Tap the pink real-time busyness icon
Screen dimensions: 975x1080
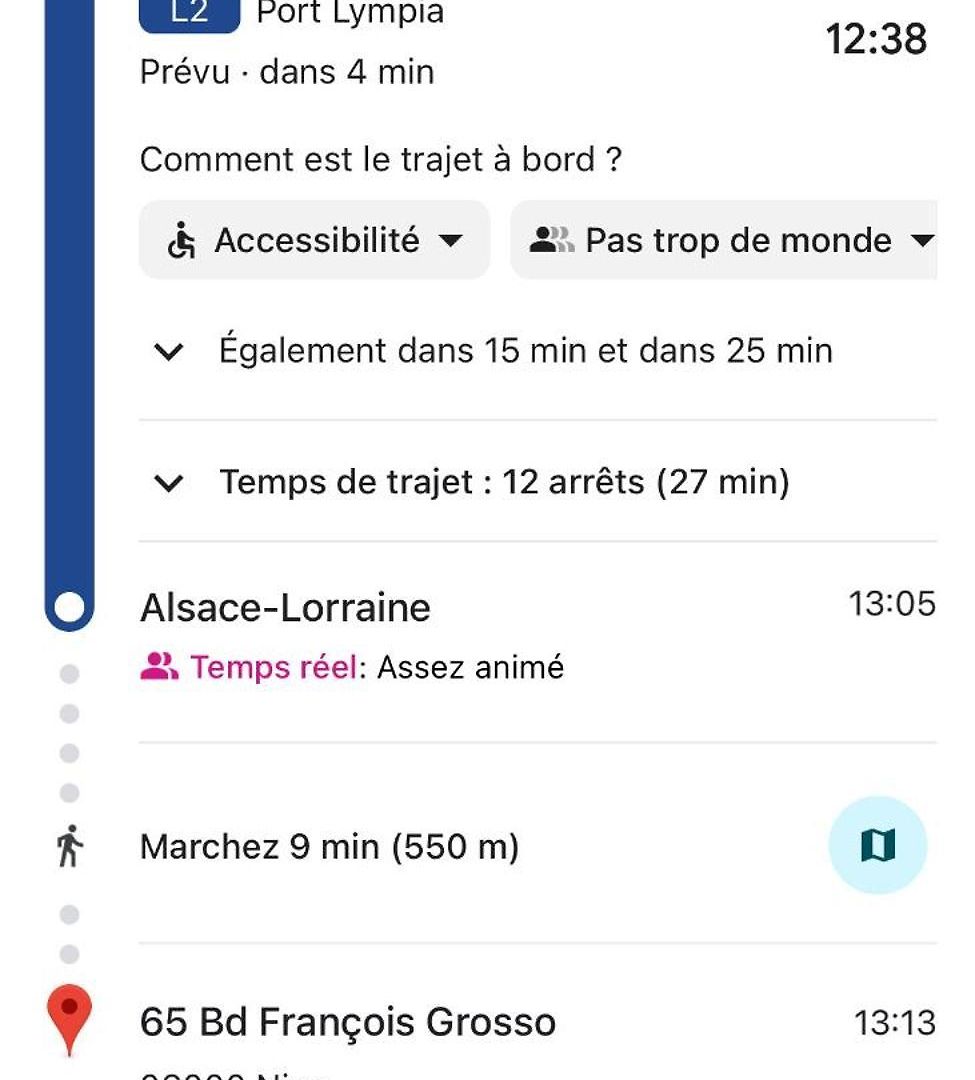coord(159,667)
